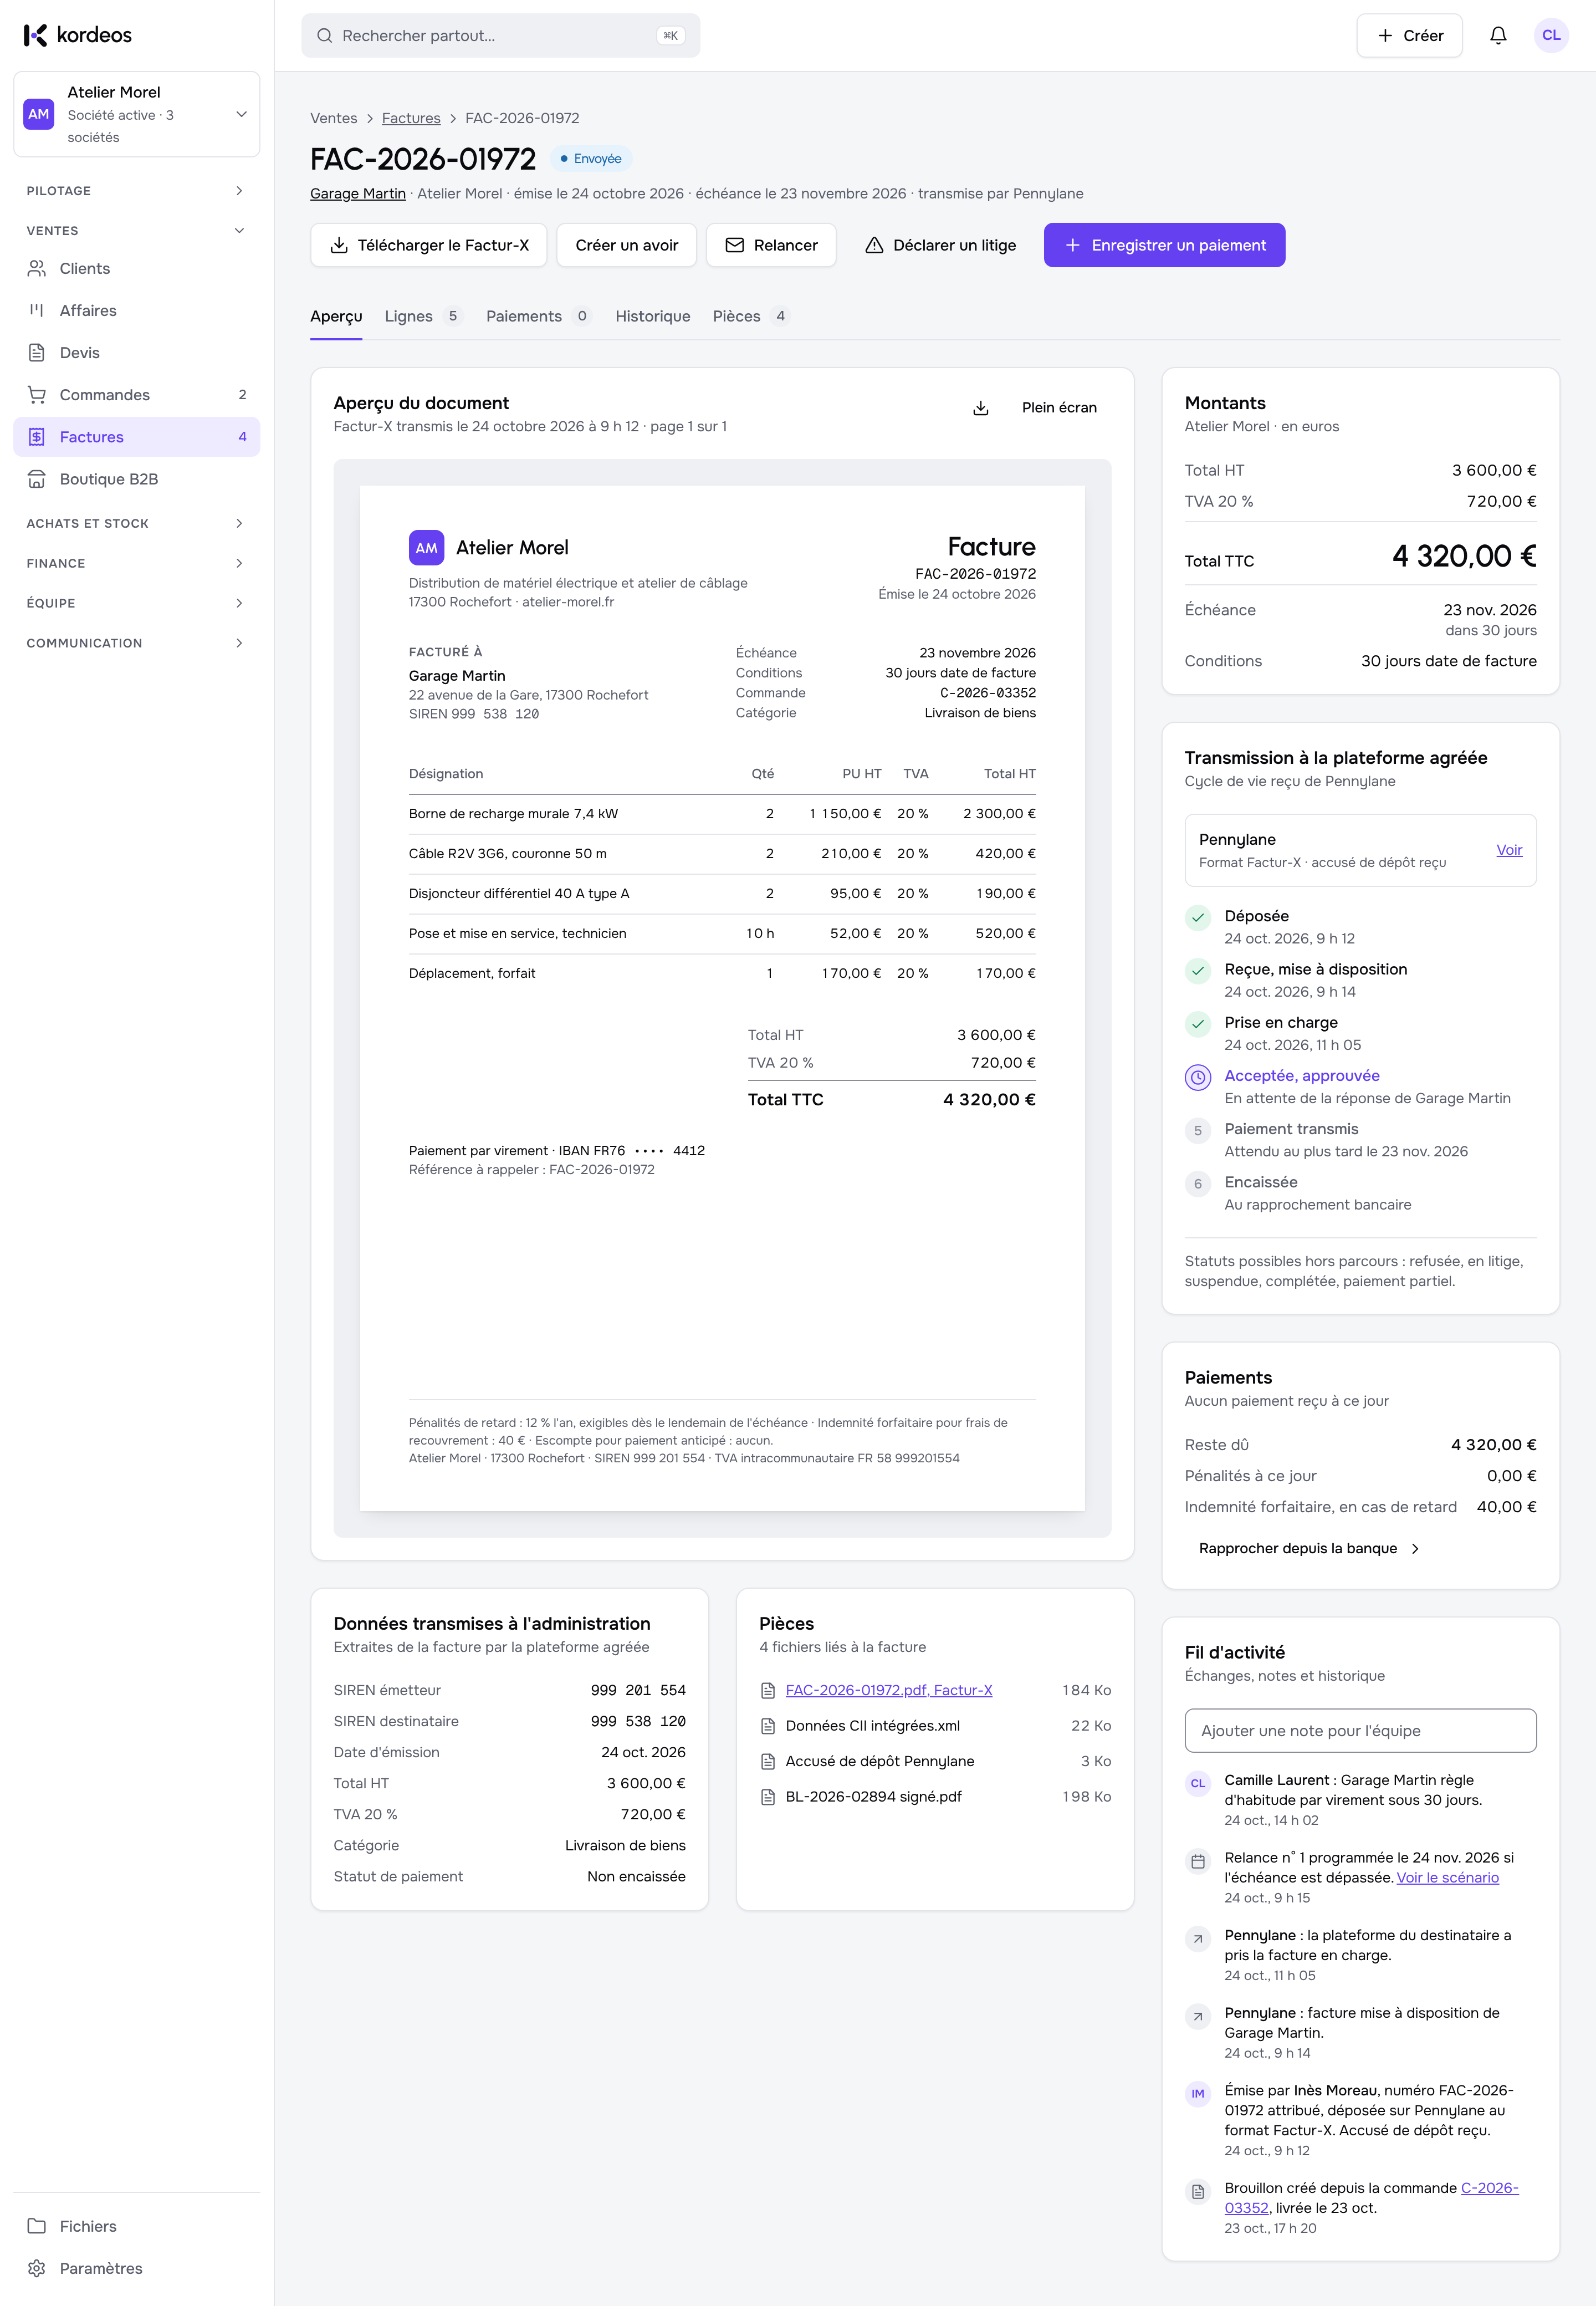Open Fichiers in the sidebar
Viewport: 1596px width, 2306px height.
[x=137, y=2226]
